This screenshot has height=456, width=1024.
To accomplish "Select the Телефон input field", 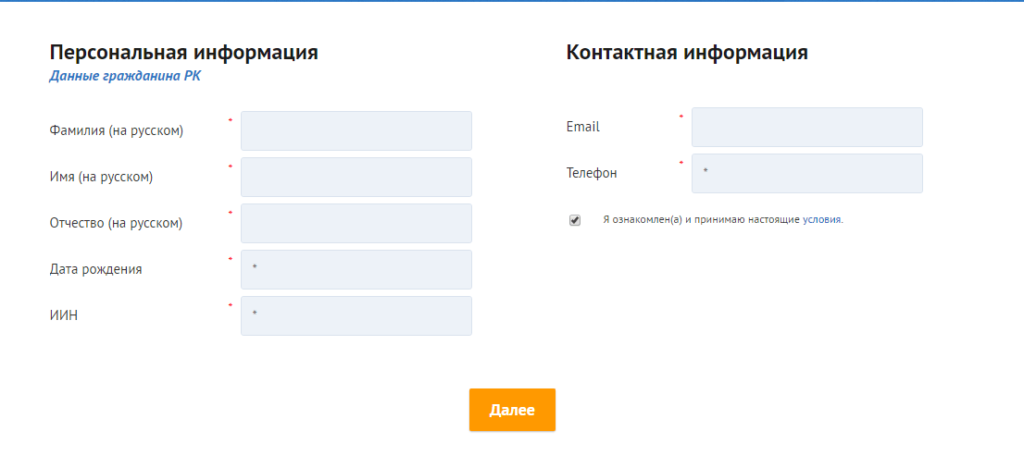I will tap(807, 173).
